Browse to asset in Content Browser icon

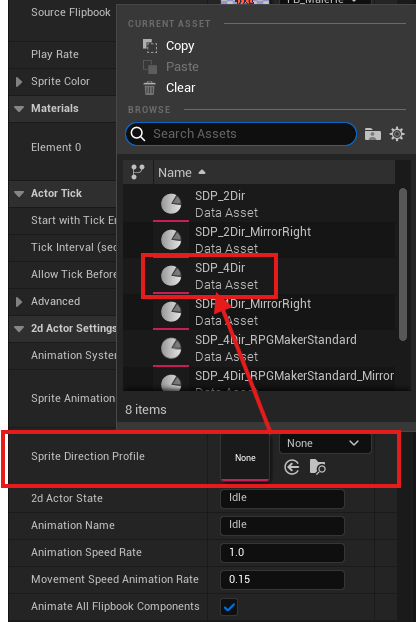click(318, 467)
